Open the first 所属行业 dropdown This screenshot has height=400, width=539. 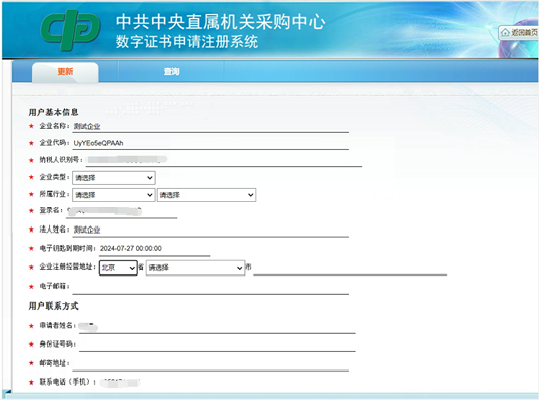tap(114, 195)
